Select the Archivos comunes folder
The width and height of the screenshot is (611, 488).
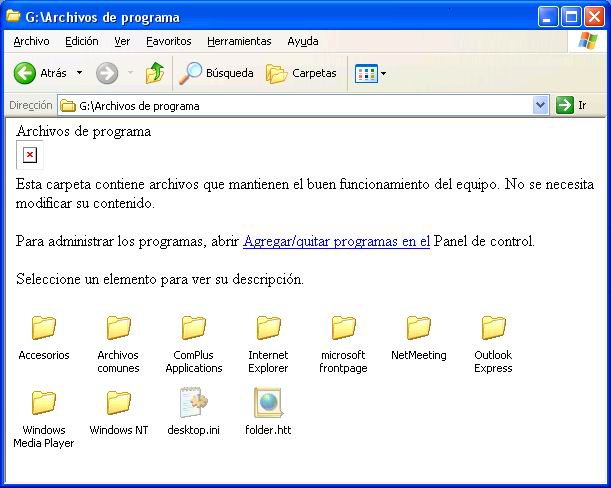(118, 344)
